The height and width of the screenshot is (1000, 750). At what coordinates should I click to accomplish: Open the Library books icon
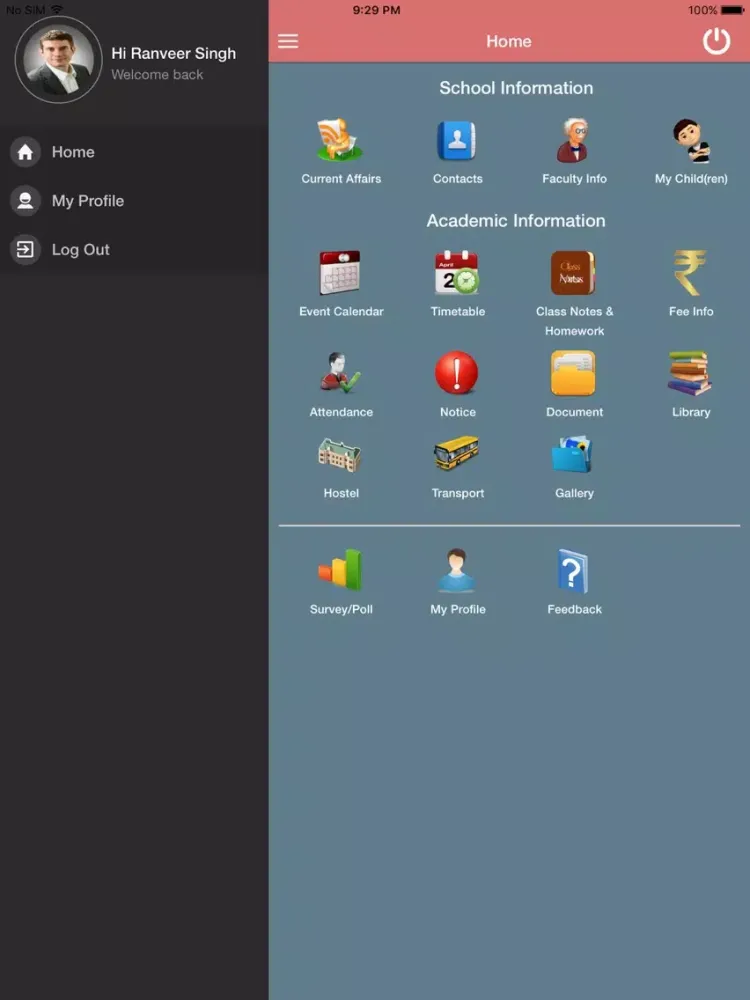690,374
